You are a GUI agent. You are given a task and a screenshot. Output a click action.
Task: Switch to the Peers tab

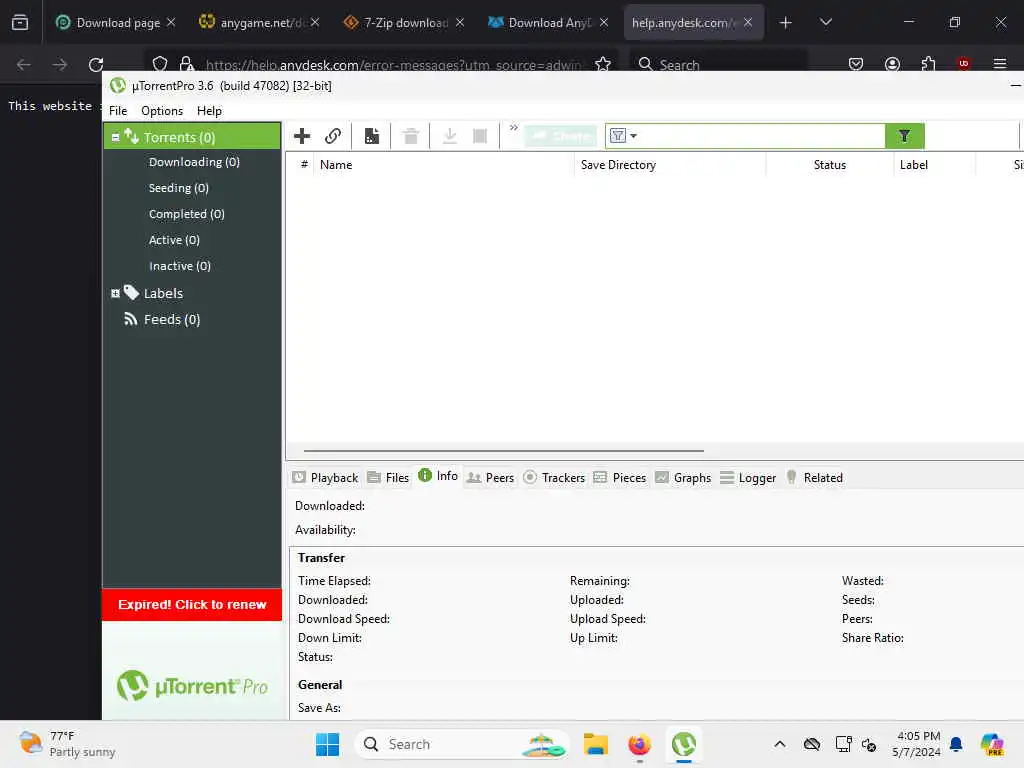491,477
